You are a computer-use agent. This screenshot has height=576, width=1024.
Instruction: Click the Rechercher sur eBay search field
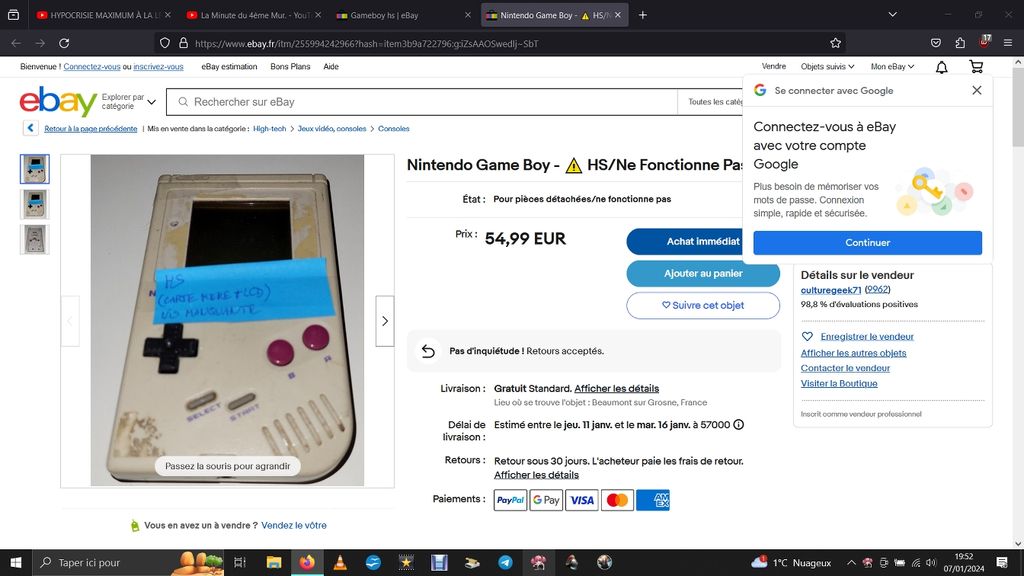click(422, 102)
